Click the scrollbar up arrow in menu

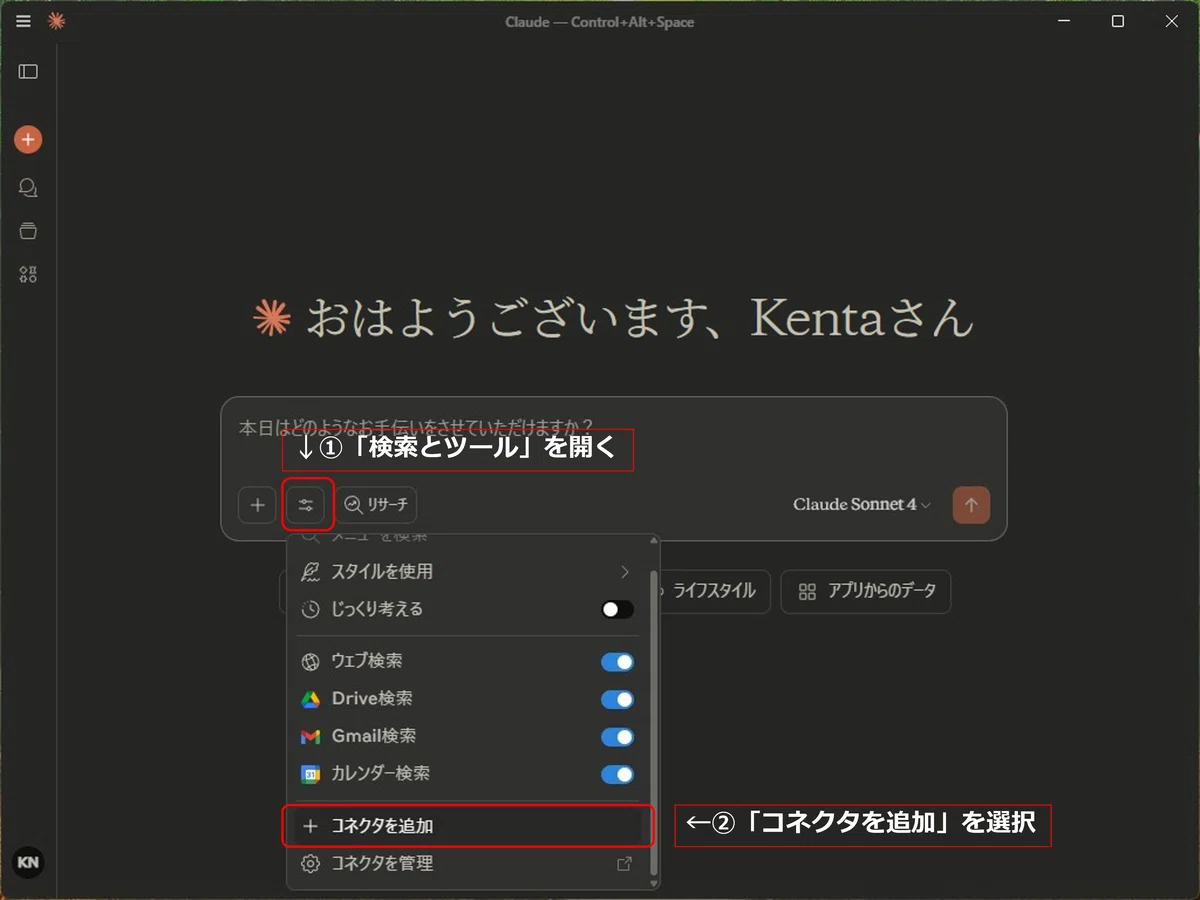point(654,543)
